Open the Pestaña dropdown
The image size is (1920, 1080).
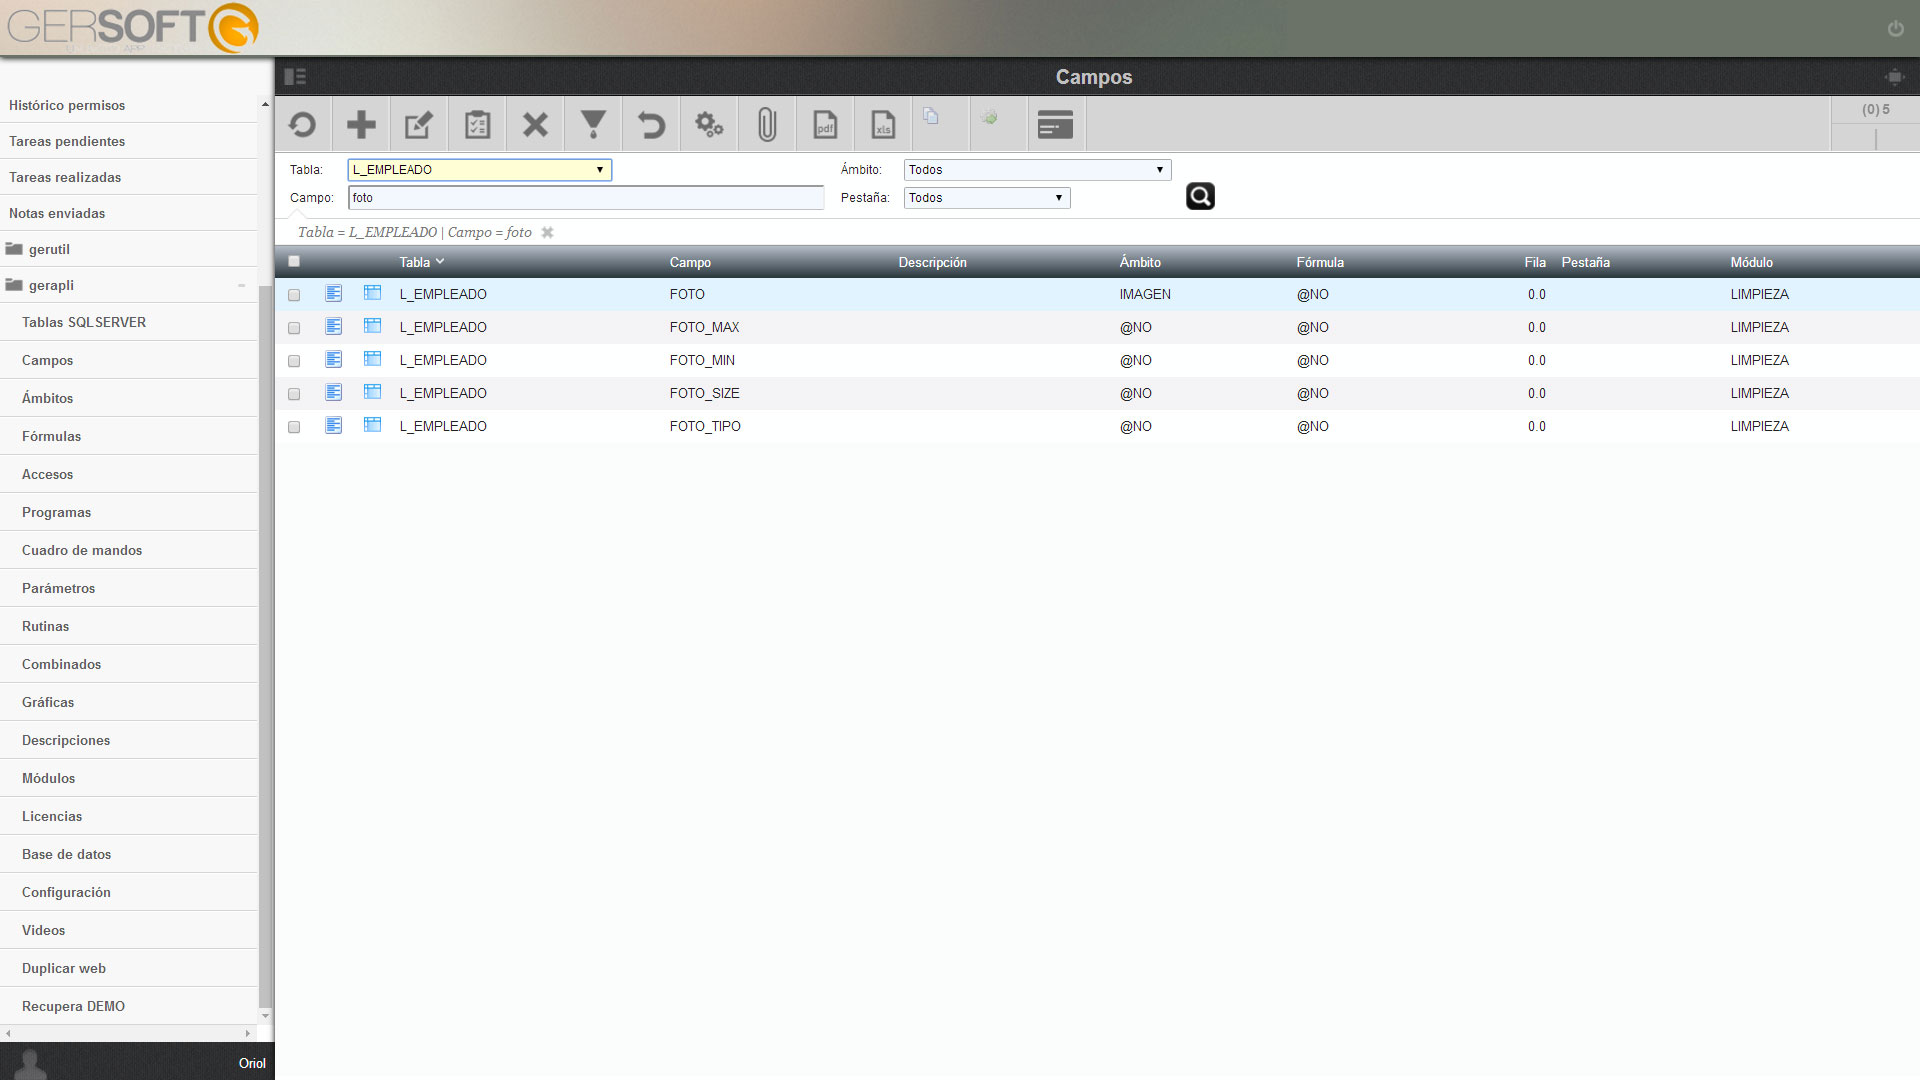click(987, 198)
